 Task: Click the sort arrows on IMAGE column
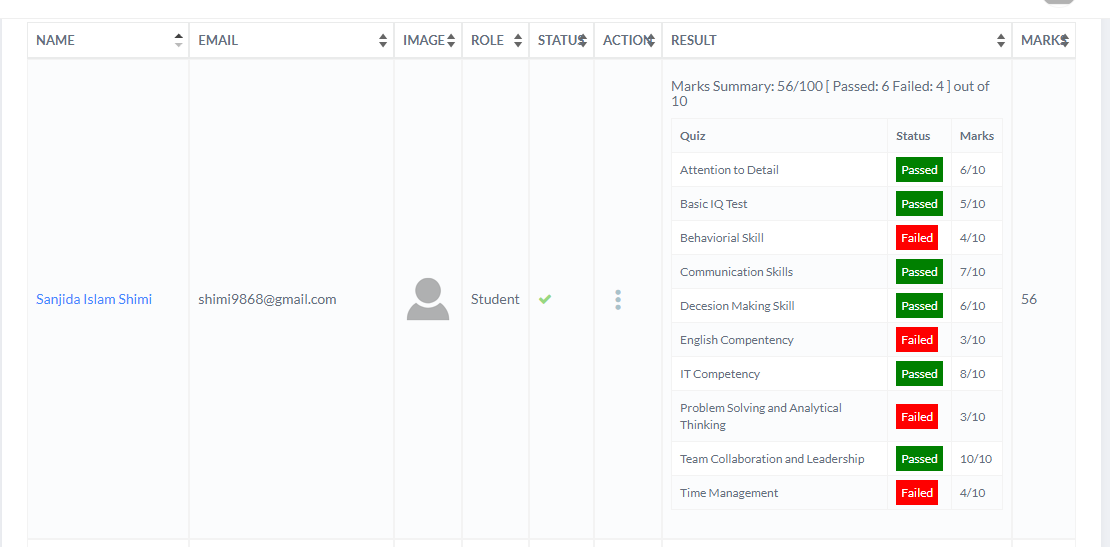click(450, 40)
